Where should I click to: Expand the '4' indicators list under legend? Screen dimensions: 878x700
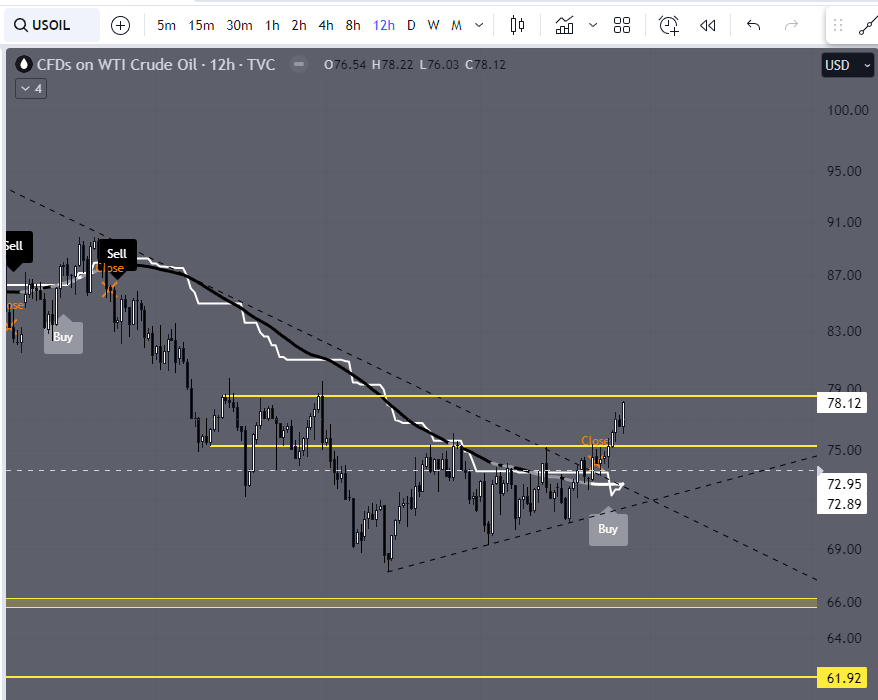coord(31,88)
